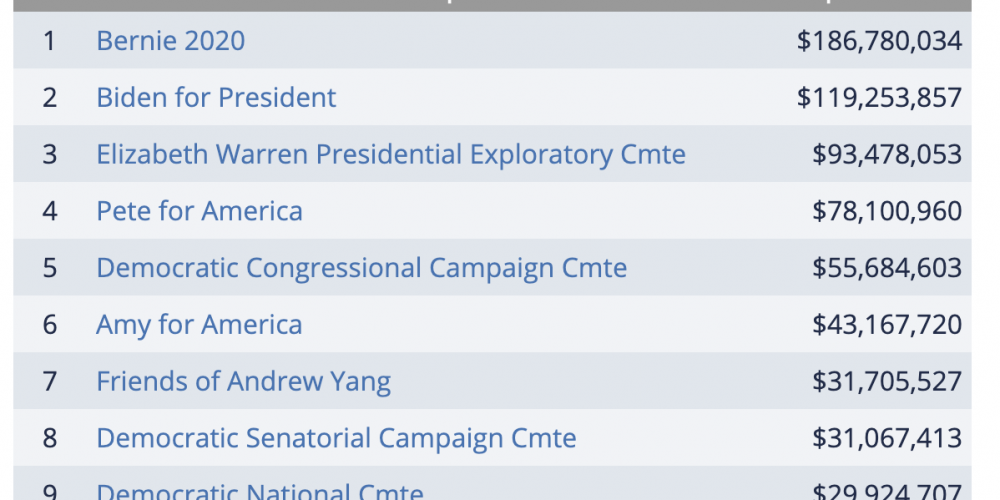Click the $93,478,053 amount for Warren
This screenshot has width=1000, height=500.
tap(887, 155)
